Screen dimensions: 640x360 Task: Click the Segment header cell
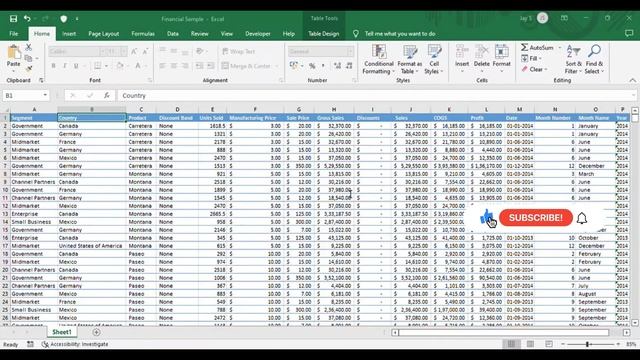pyautogui.click(x=34, y=118)
